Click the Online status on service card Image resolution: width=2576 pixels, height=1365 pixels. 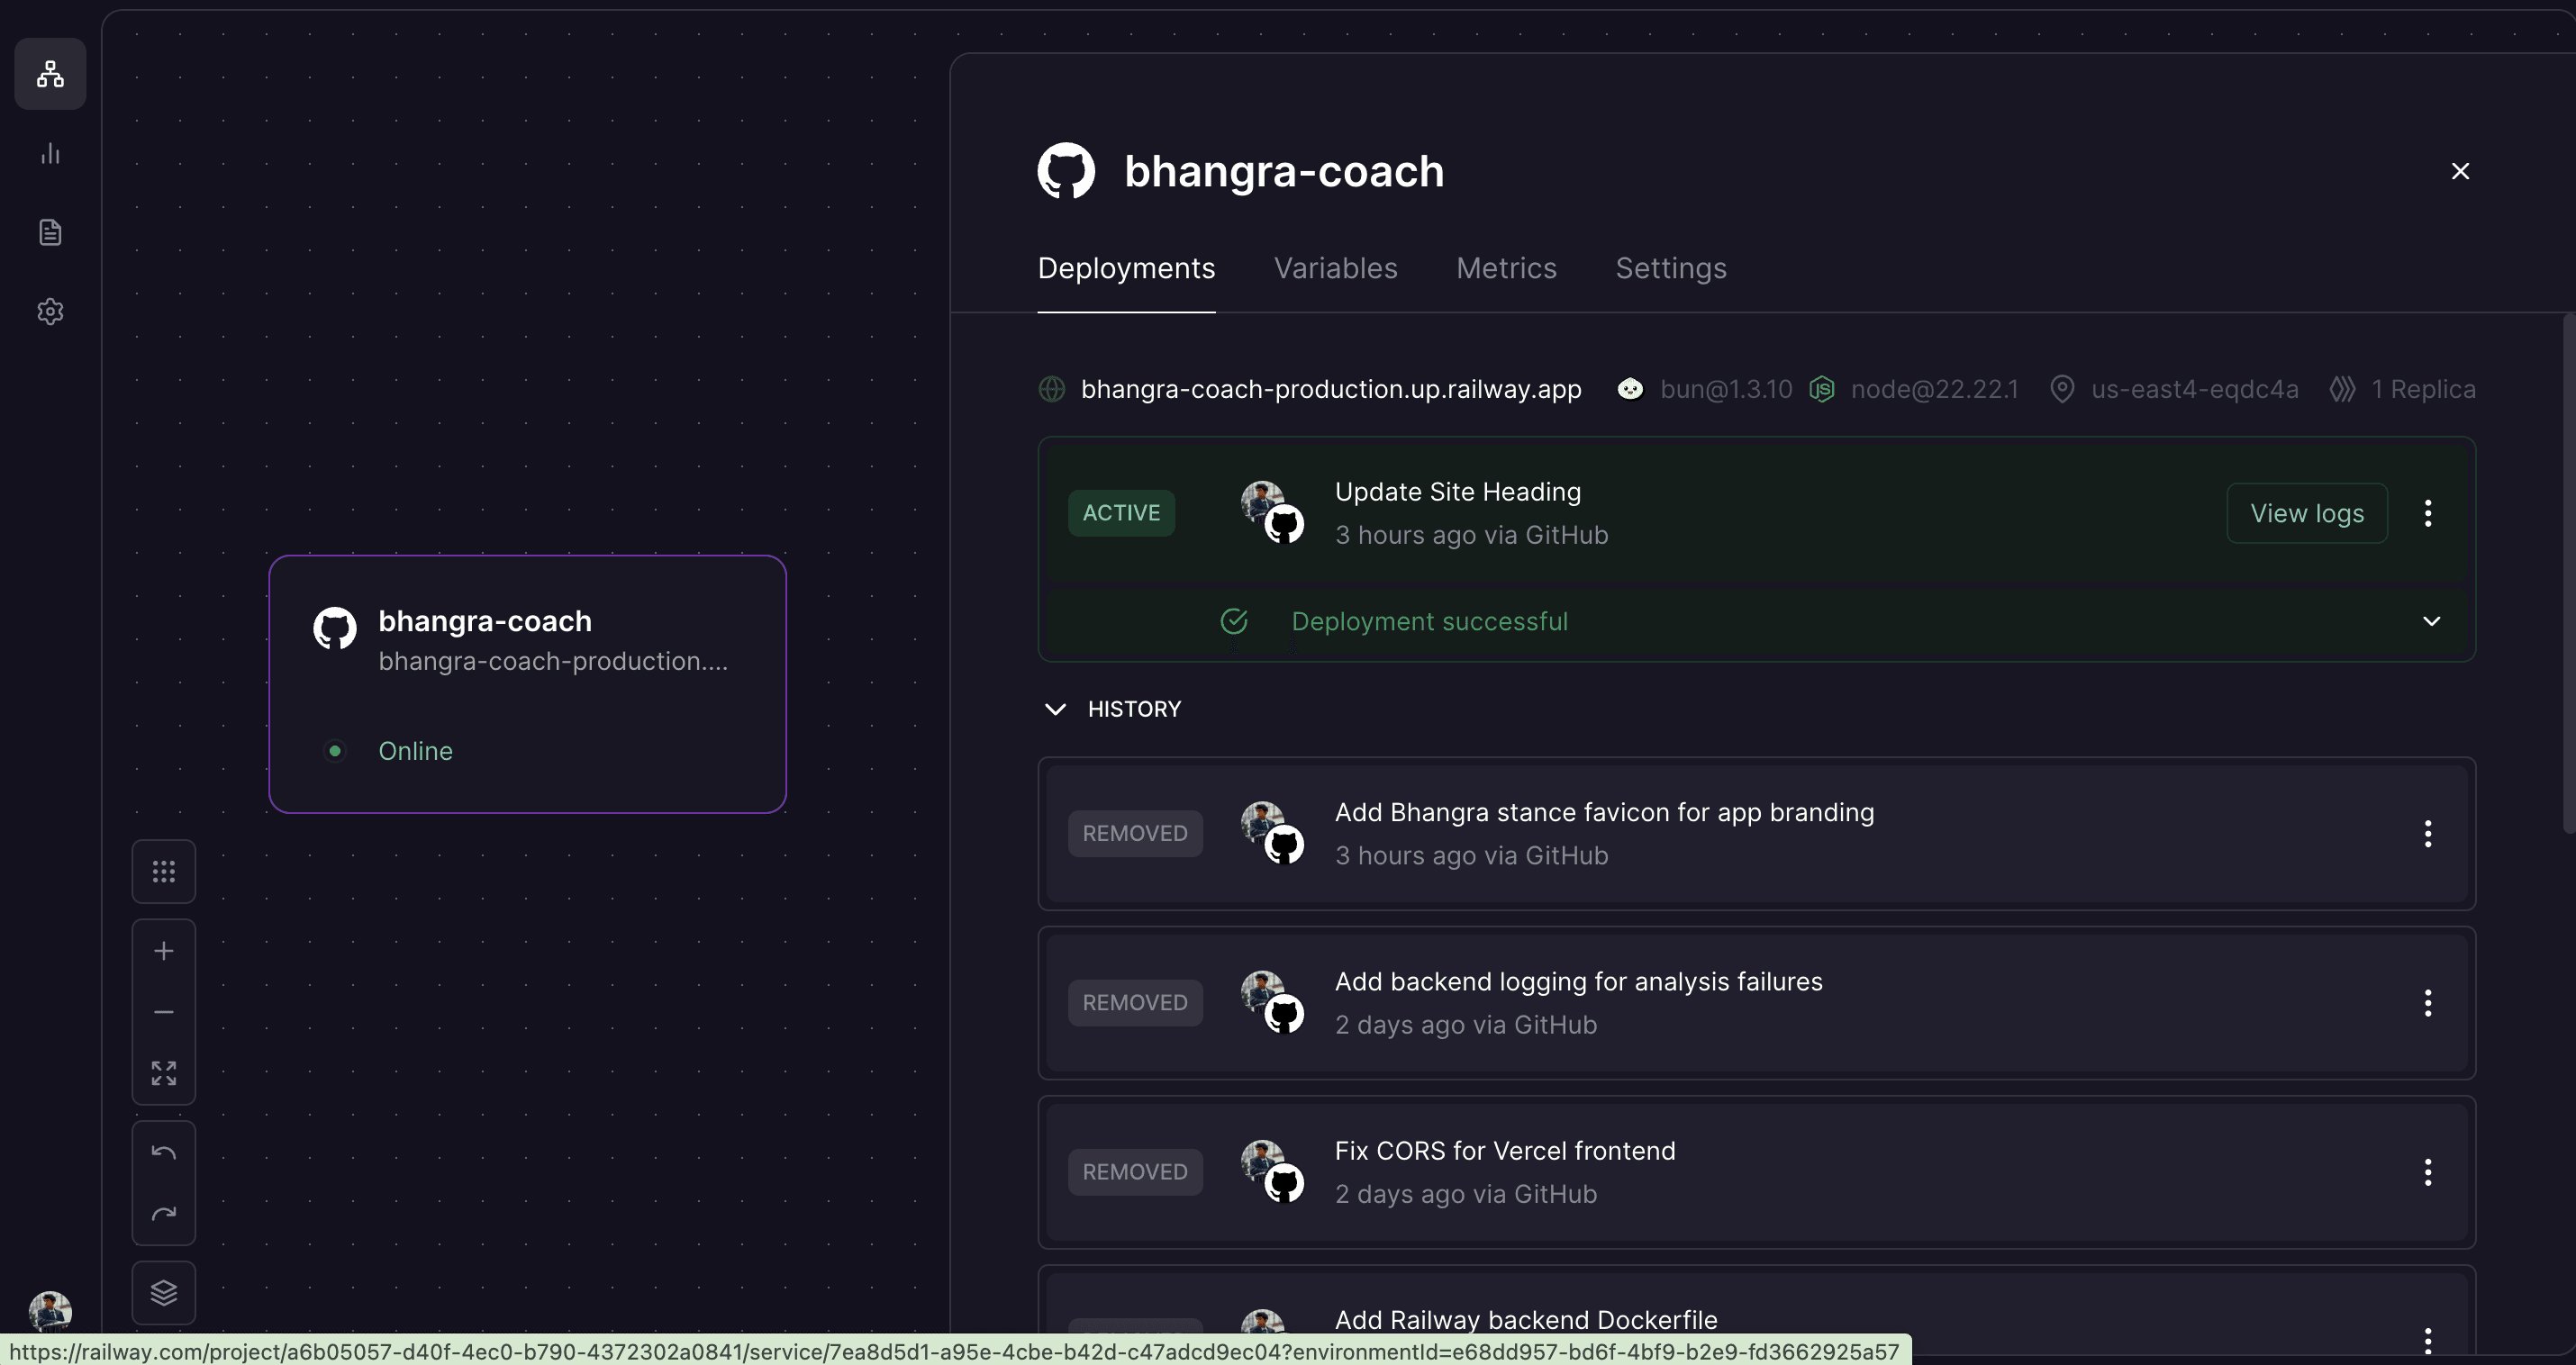coord(415,751)
